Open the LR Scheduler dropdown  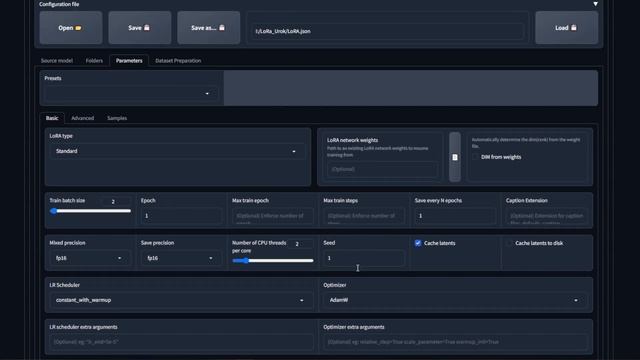(182, 300)
